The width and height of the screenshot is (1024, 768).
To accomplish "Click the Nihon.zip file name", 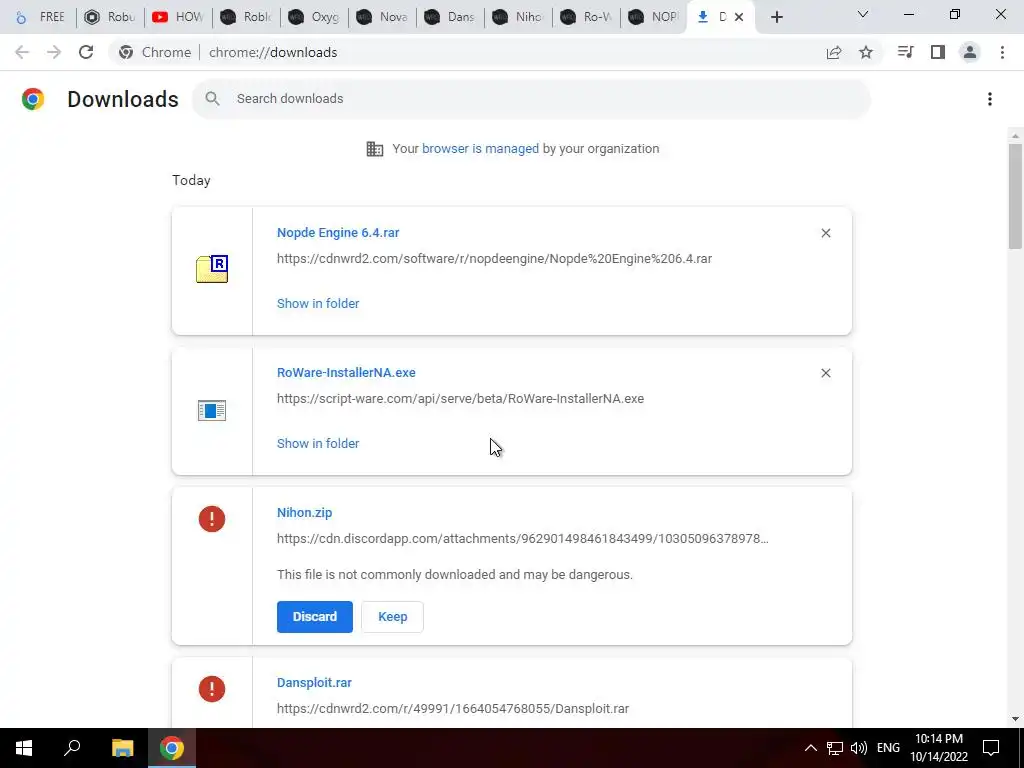I will [304, 513].
